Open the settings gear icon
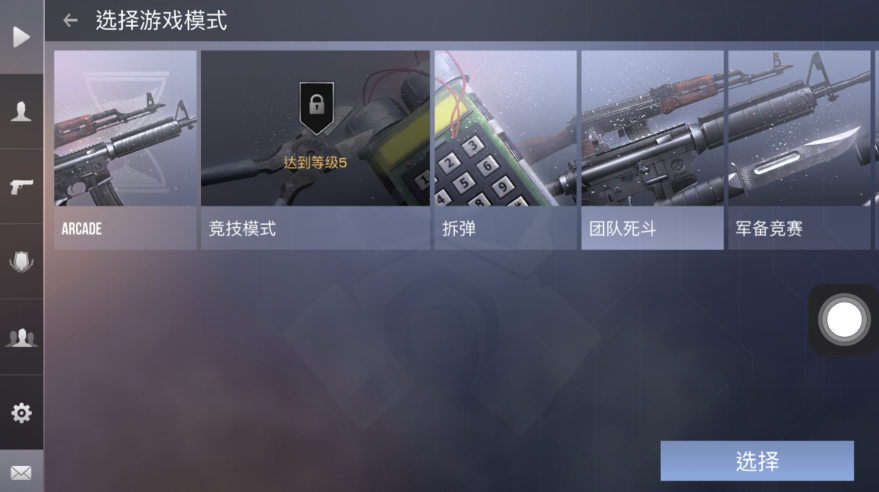This screenshot has height=492, width=879. (21, 413)
